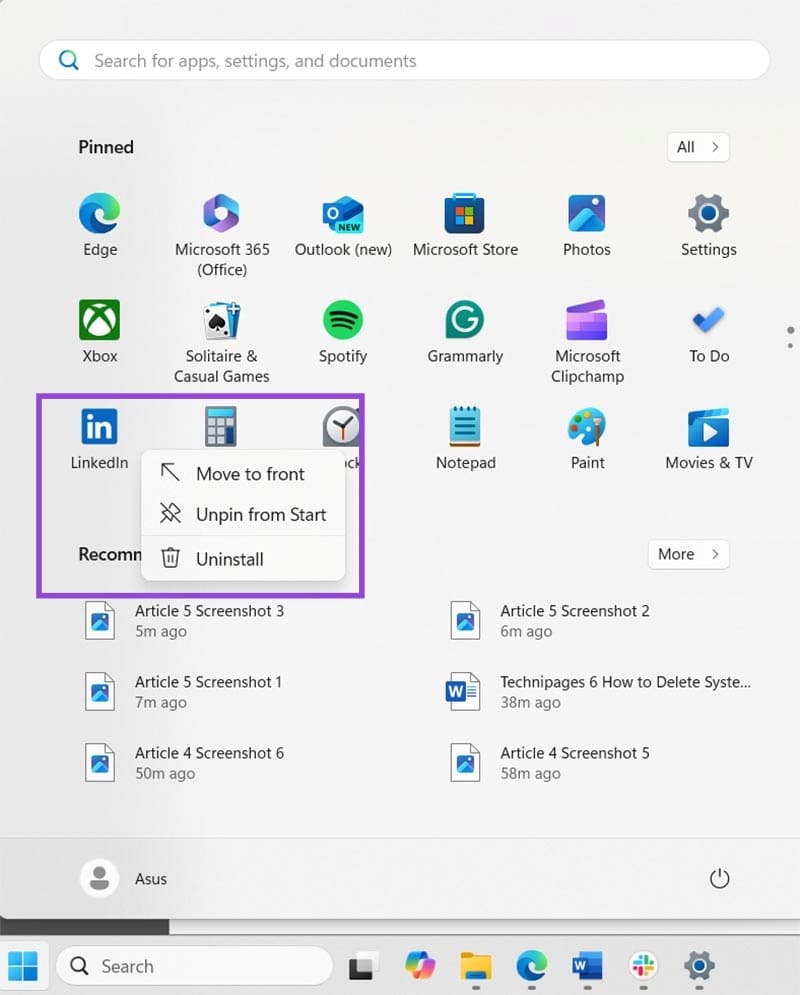This screenshot has height=995, width=800.
Task: Open Article 5 Screenshot 2 file
Action: 549,621
